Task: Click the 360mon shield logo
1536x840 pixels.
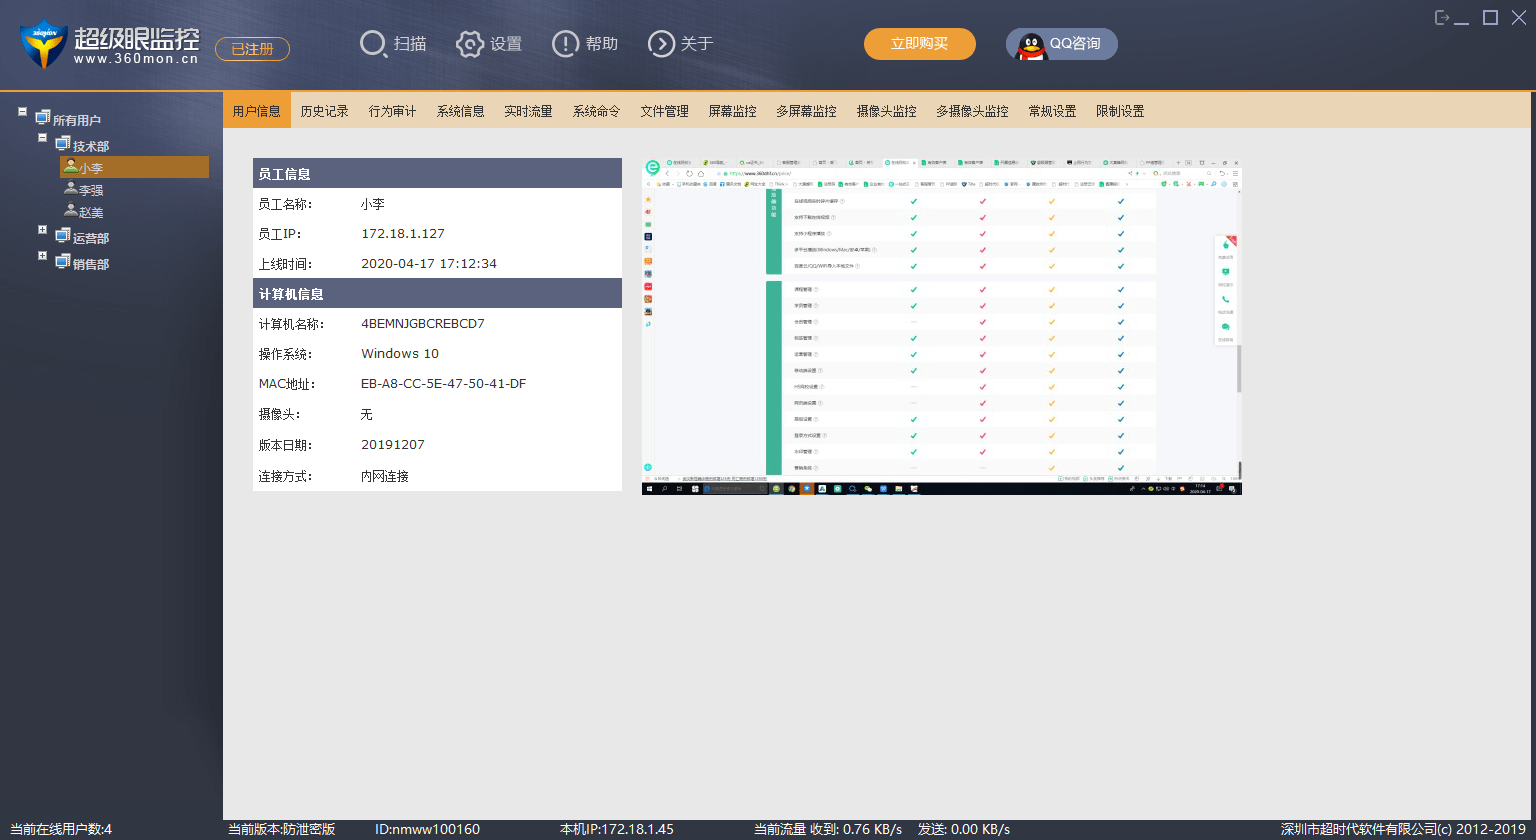Action: pyautogui.click(x=43, y=45)
